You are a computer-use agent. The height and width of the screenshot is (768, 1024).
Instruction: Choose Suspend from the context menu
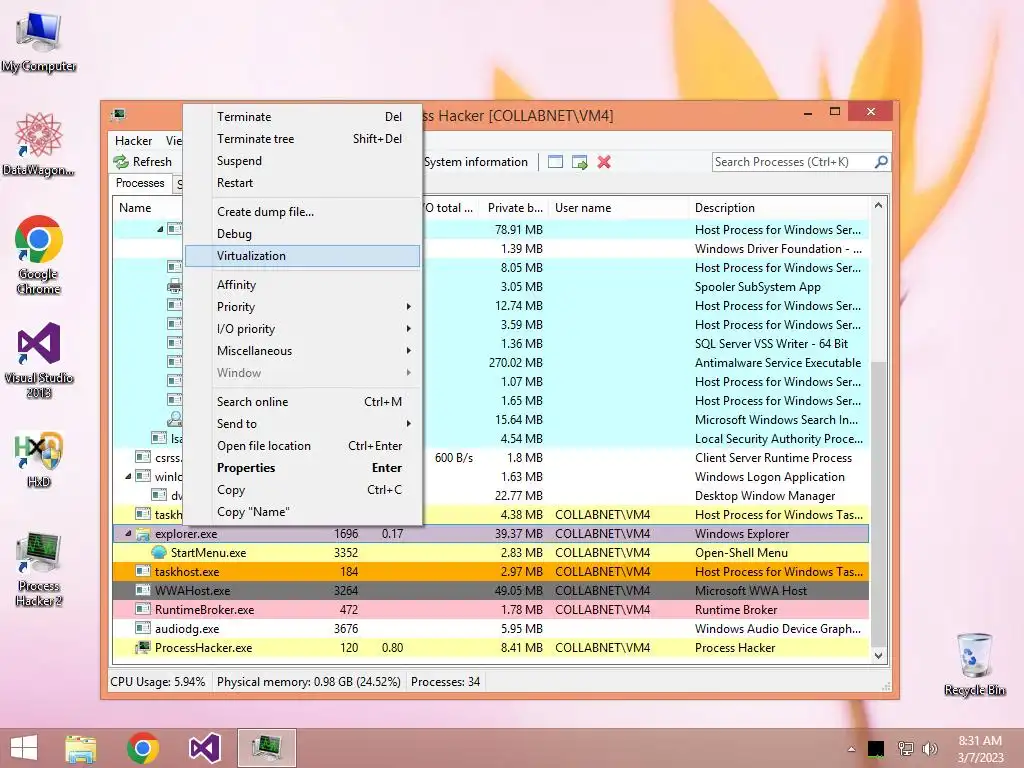tap(302, 161)
